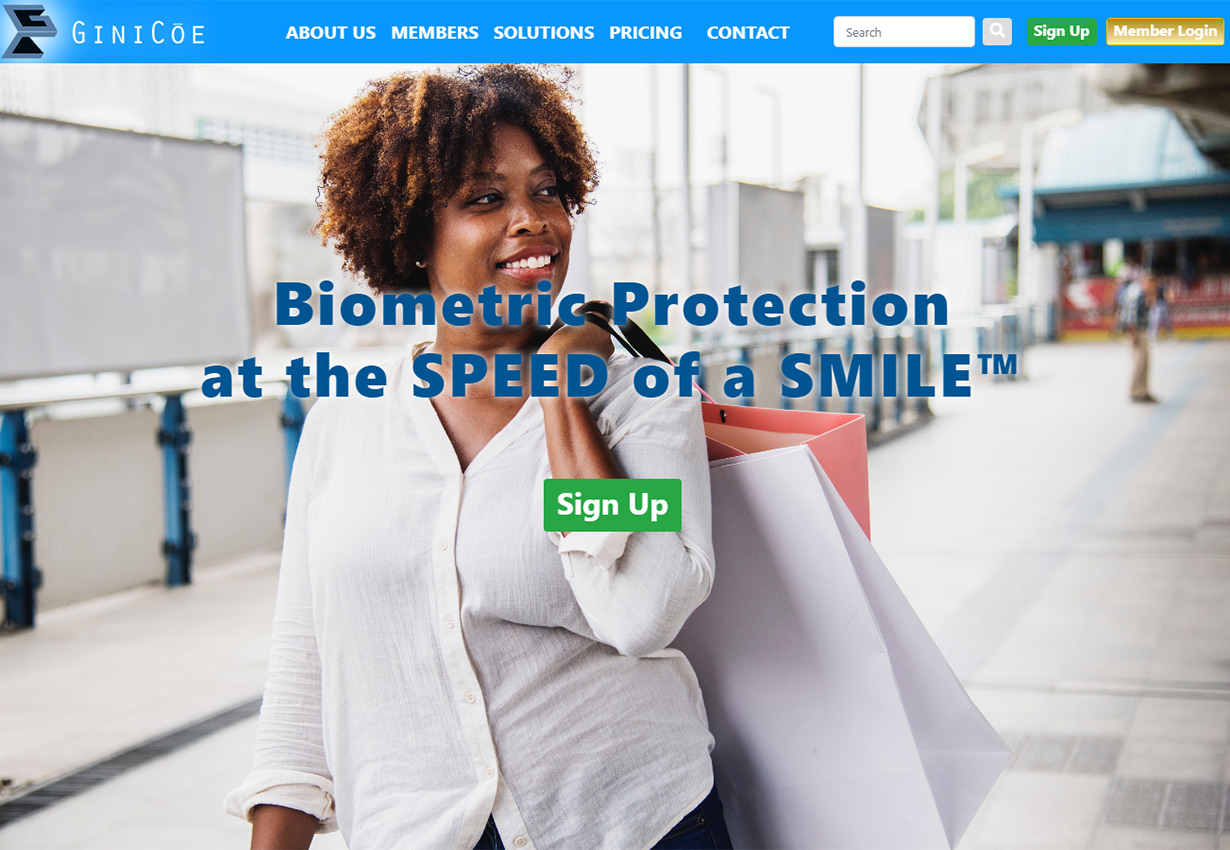Click the small green Sign Up header button

click(1061, 31)
